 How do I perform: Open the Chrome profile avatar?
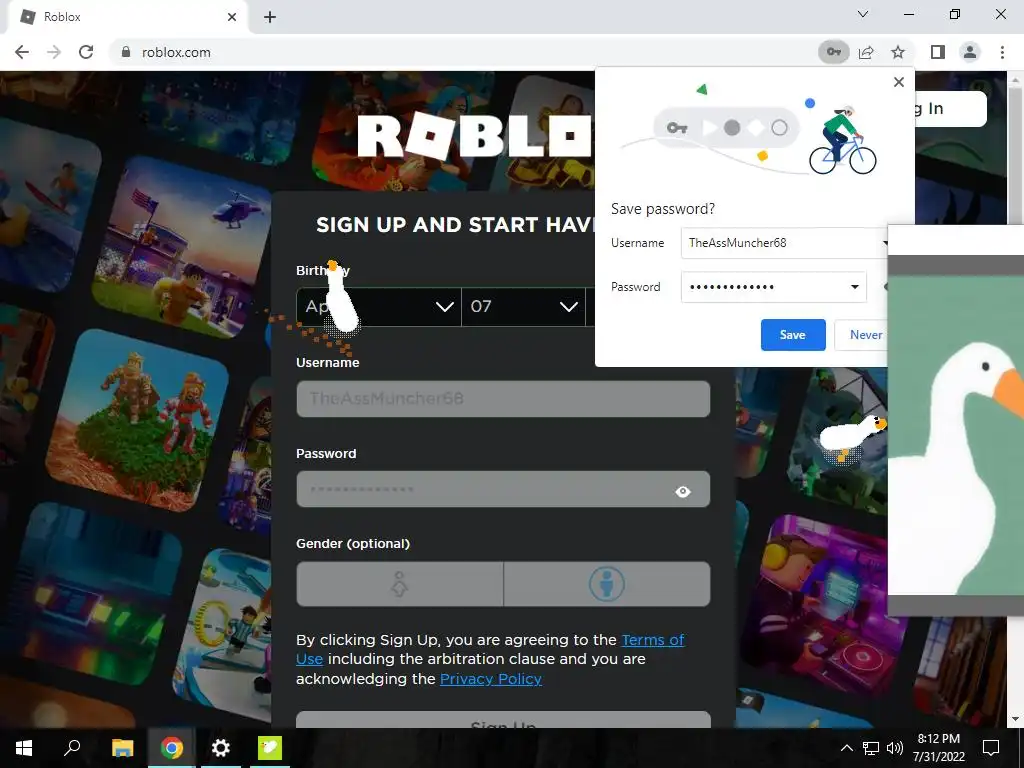pyautogui.click(x=970, y=52)
